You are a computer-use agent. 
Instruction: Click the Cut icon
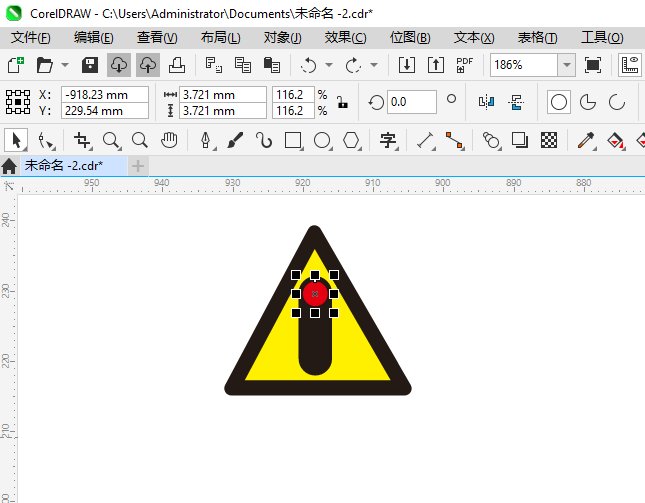(x=213, y=65)
